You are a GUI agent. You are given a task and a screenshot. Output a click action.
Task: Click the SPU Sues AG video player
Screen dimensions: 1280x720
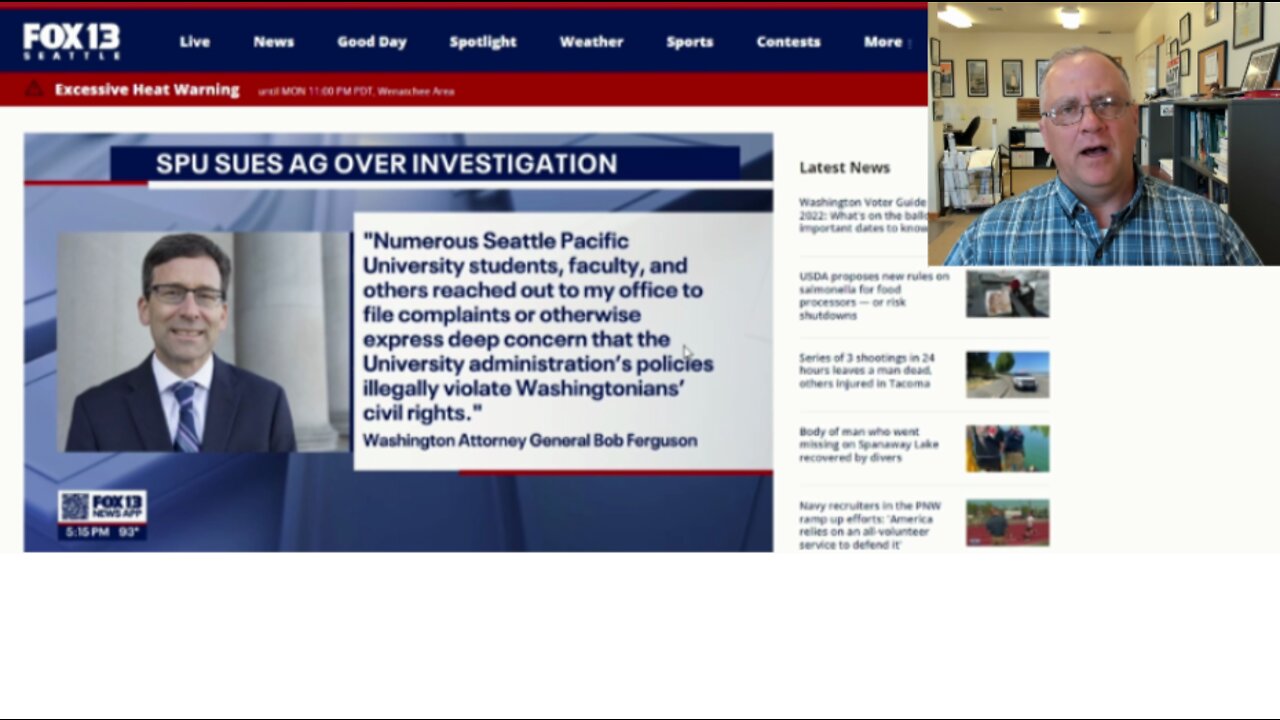tap(398, 342)
